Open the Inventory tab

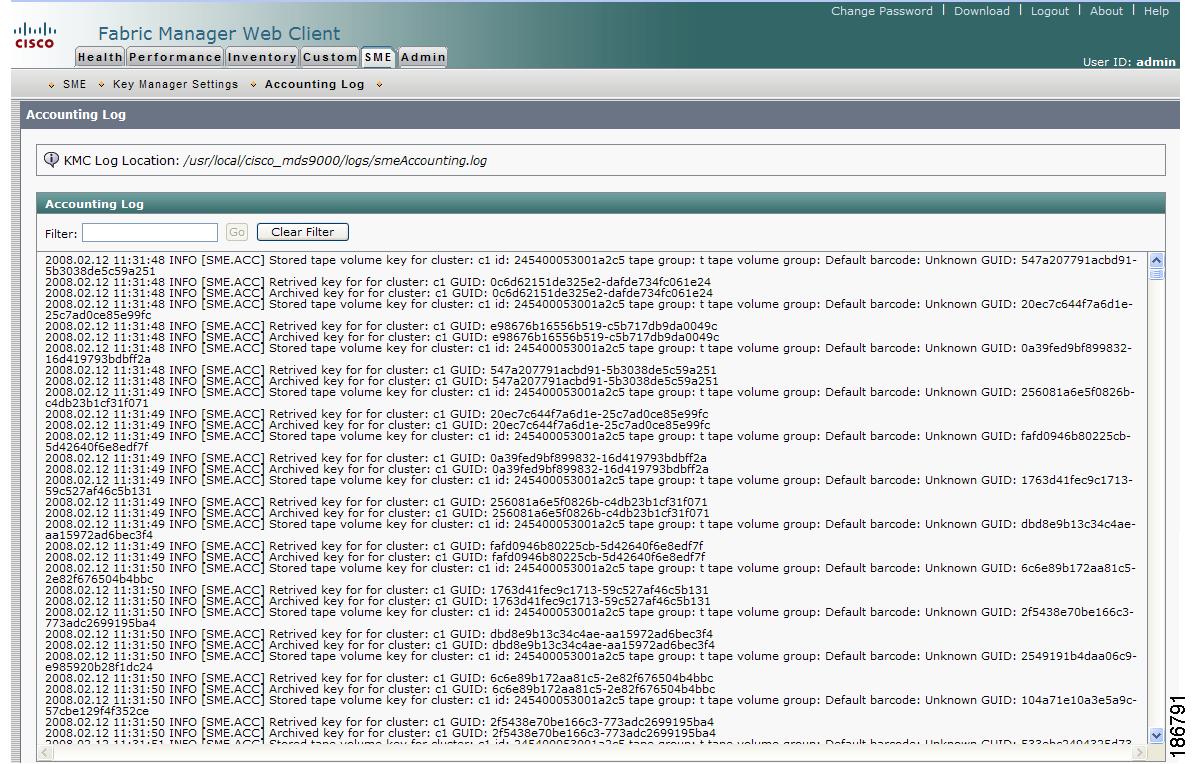(x=262, y=57)
